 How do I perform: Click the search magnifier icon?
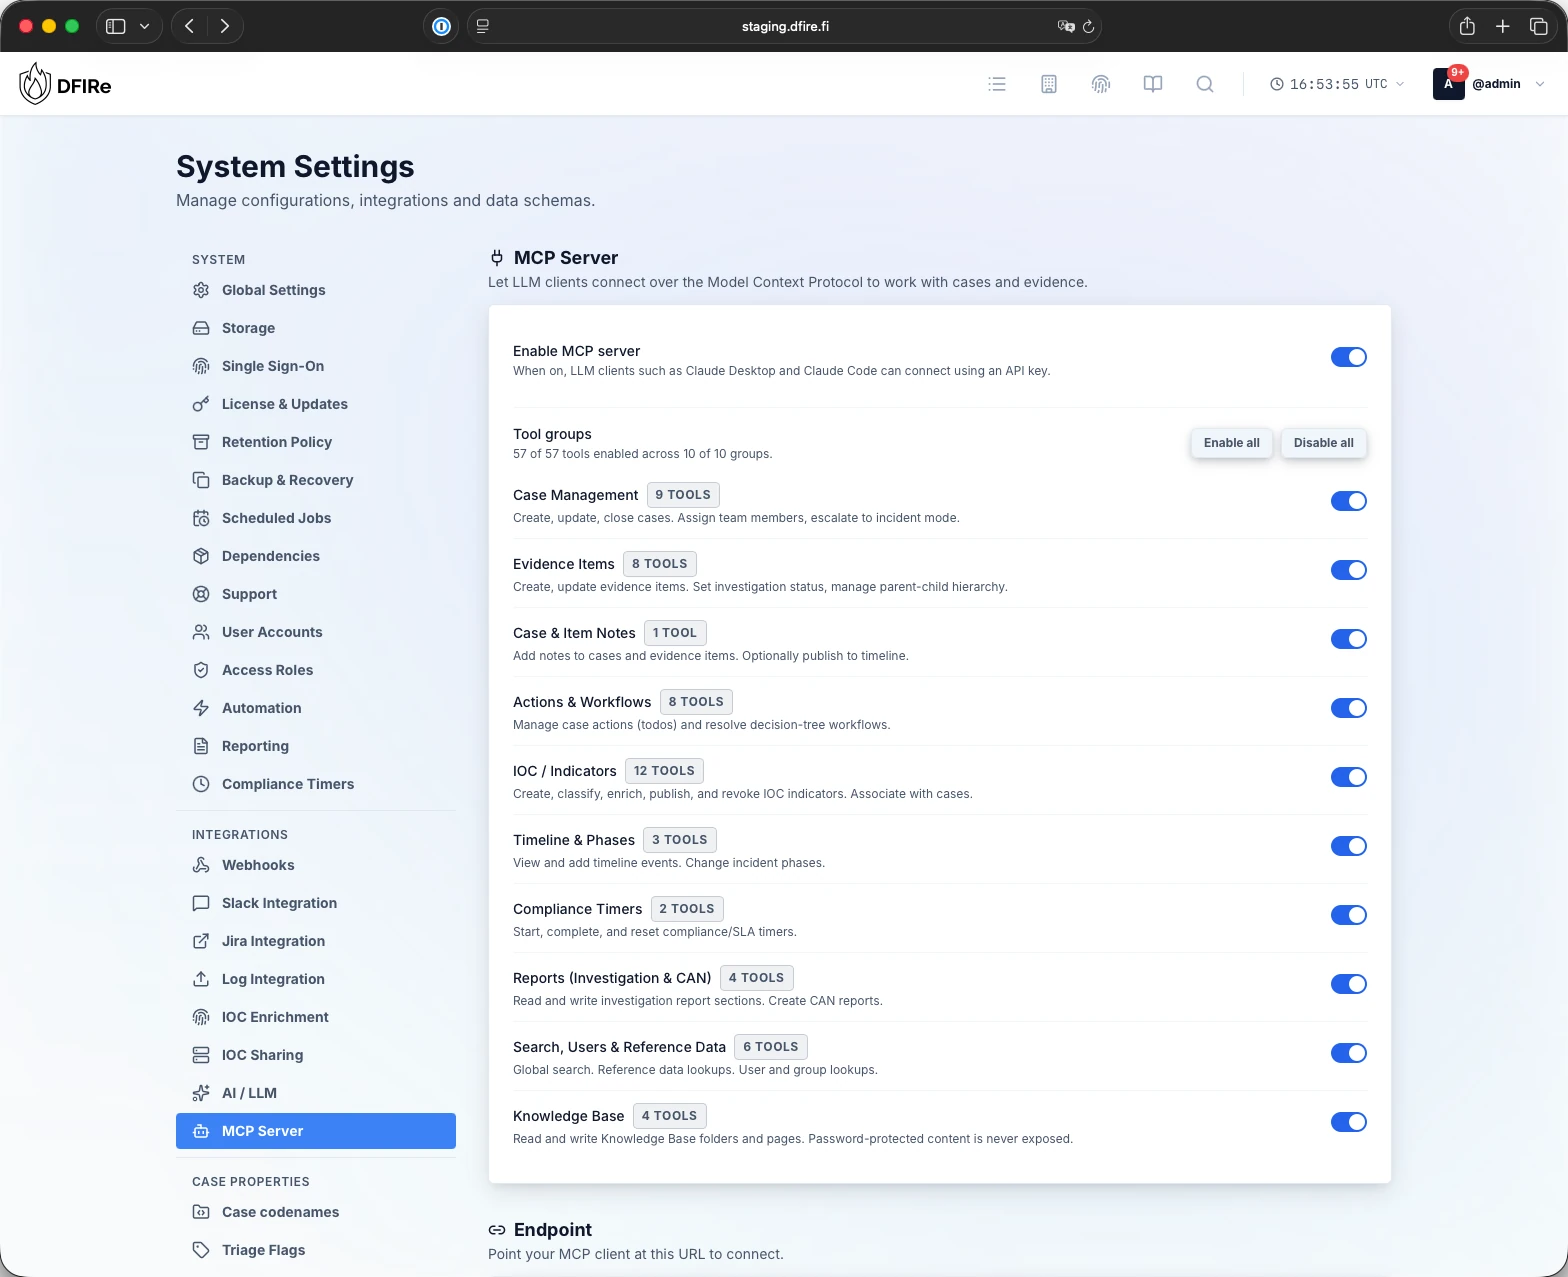pos(1205,84)
